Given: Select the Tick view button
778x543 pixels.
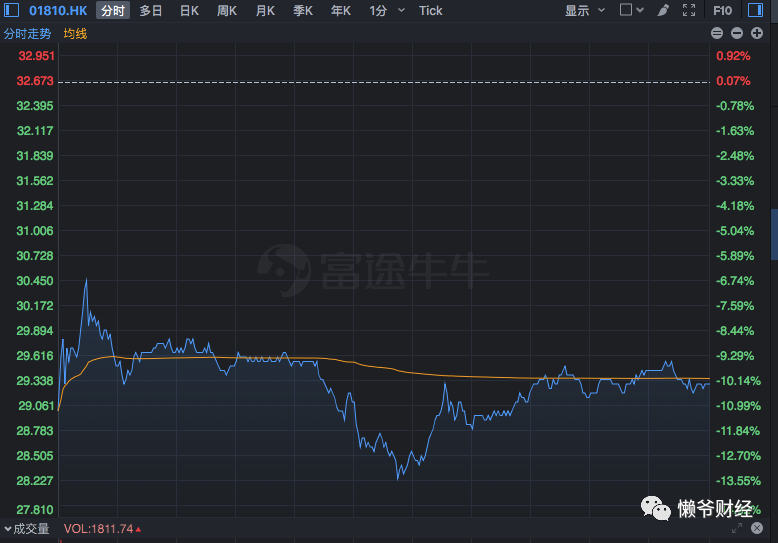Looking at the screenshot, I should tap(430, 10).
